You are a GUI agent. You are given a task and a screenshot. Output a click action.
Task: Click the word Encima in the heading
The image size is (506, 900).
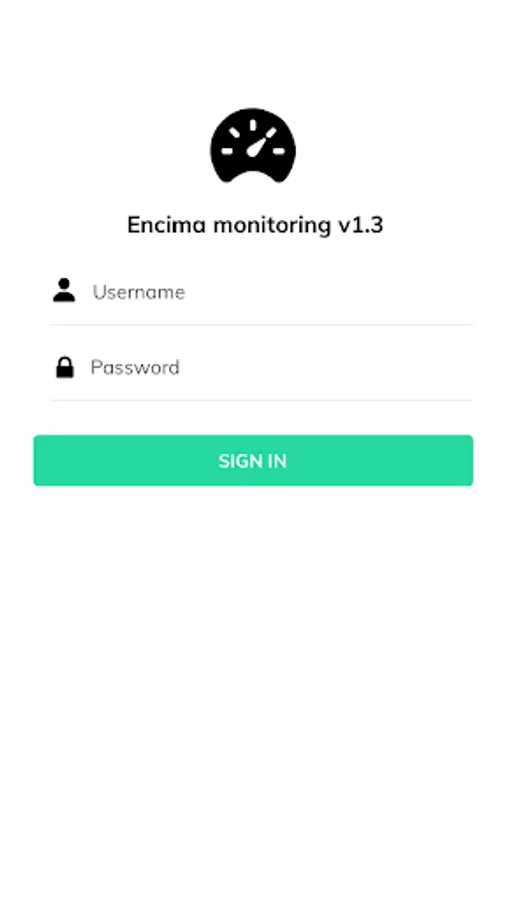pos(166,225)
